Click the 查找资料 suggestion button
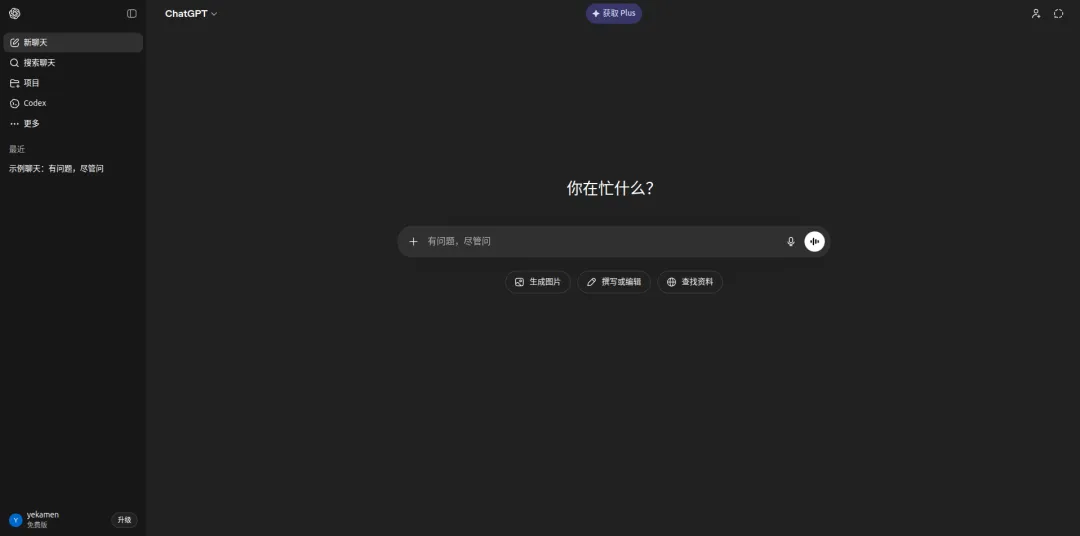 tap(690, 282)
